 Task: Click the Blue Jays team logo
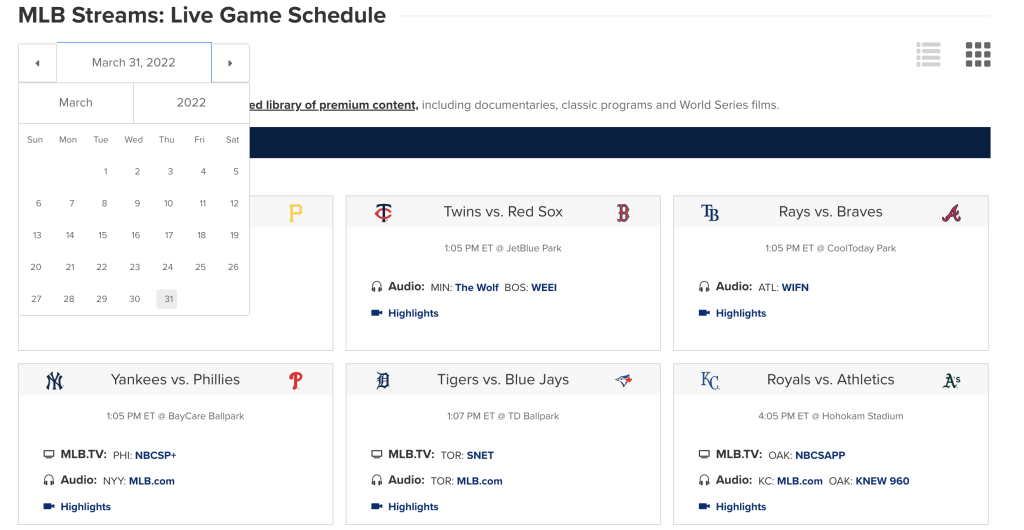click(623, 380)
